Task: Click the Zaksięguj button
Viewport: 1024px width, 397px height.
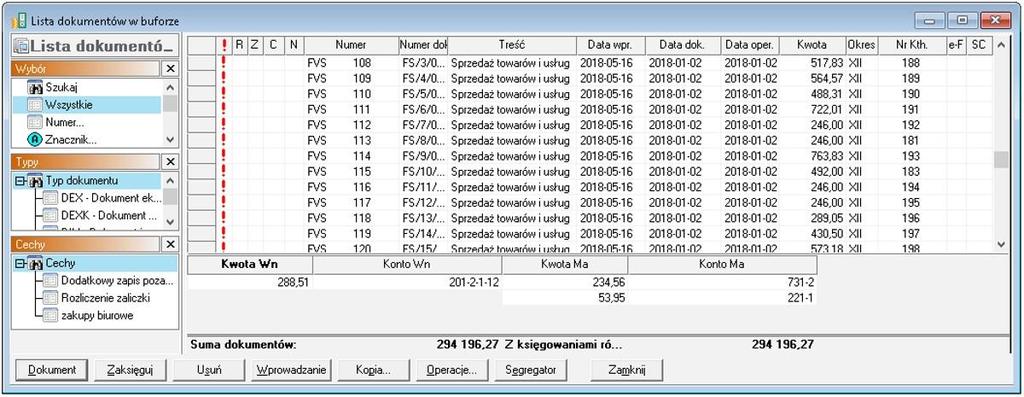Action: pyautogui.click(x=130, y=370)
